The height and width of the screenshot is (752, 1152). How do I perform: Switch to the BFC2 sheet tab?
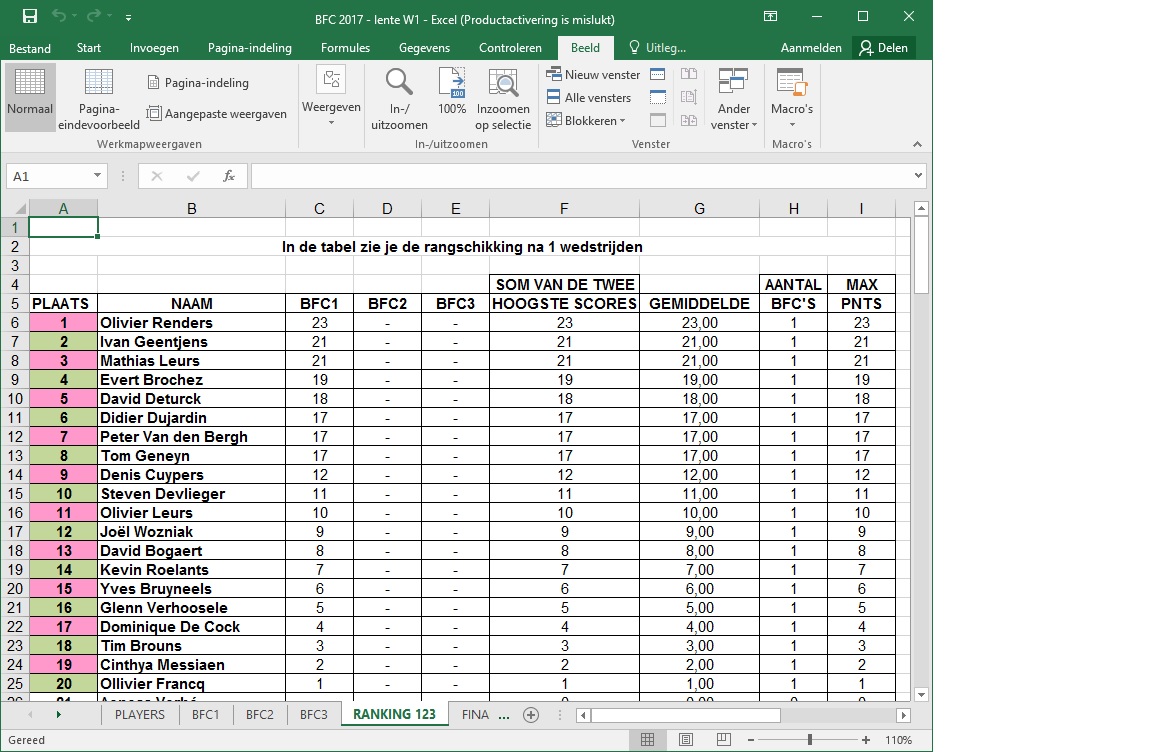[259, 715]
